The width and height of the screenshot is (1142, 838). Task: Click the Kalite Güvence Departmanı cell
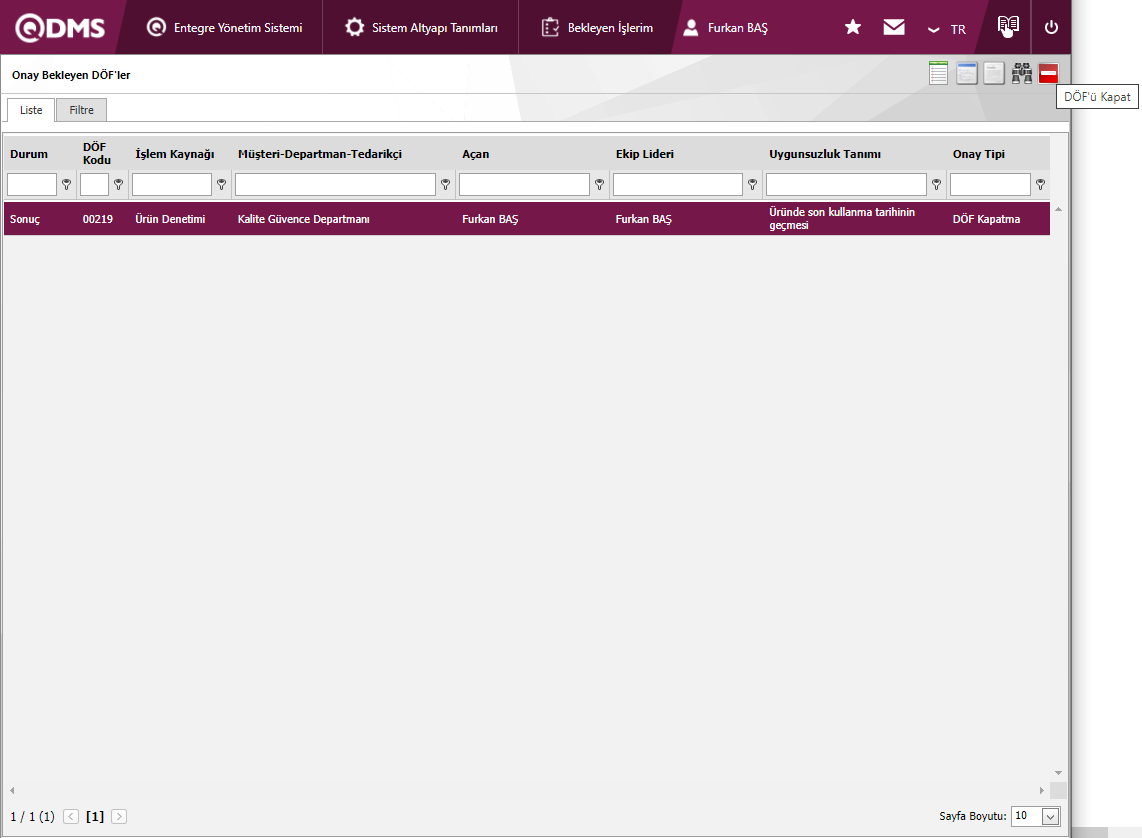click(304, 219)
